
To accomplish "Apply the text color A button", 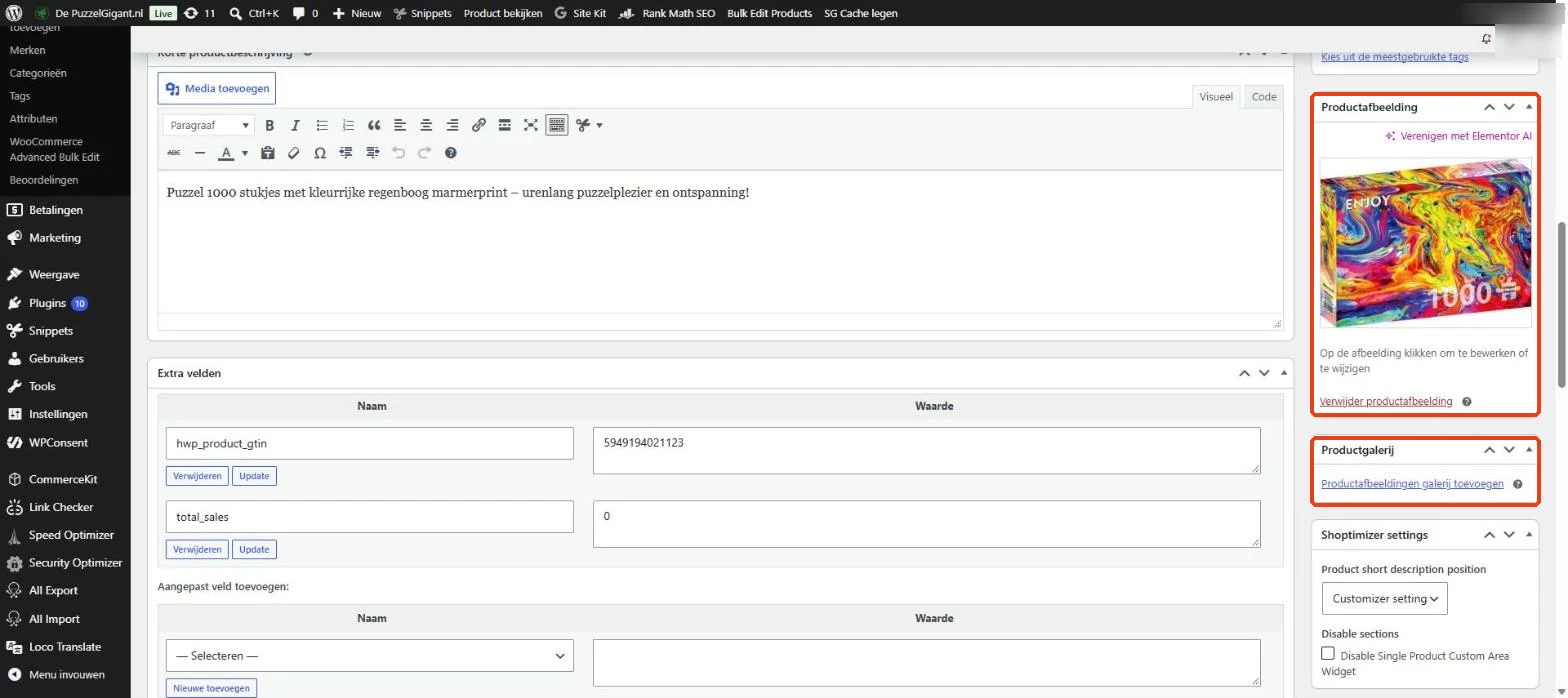I will (227, 153).
